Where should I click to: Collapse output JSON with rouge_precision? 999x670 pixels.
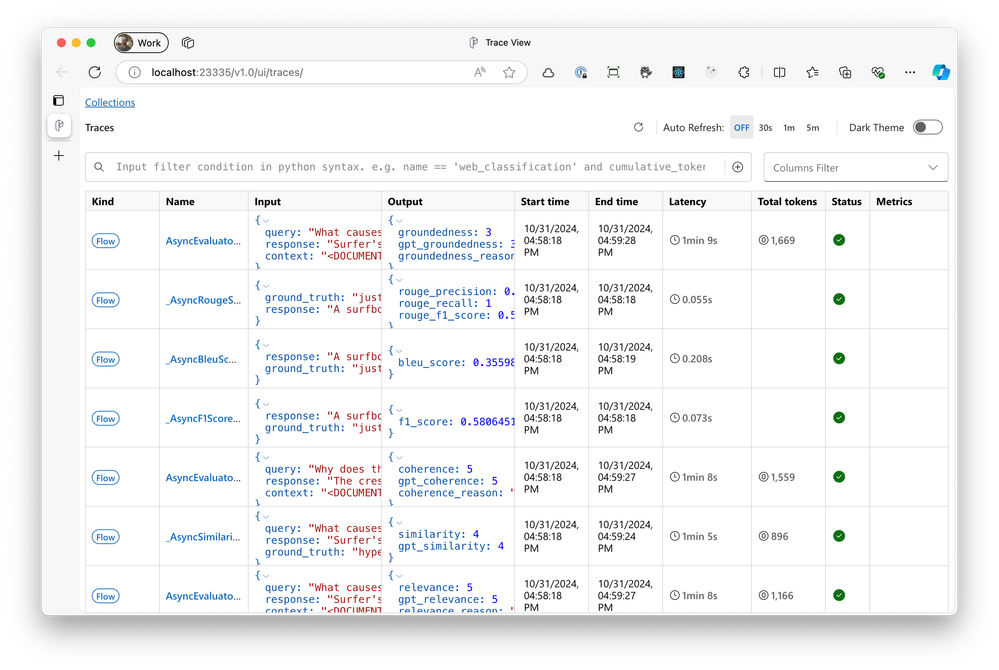coord(399,280)
